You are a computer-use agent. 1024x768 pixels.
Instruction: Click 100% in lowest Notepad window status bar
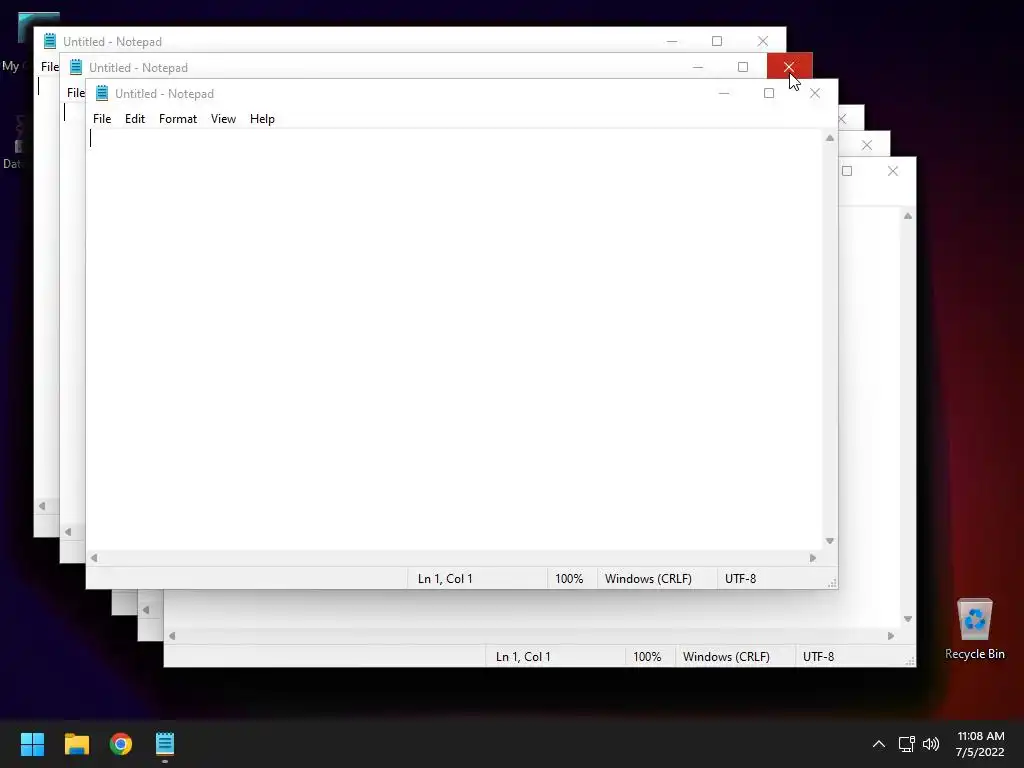pos(647,656)
